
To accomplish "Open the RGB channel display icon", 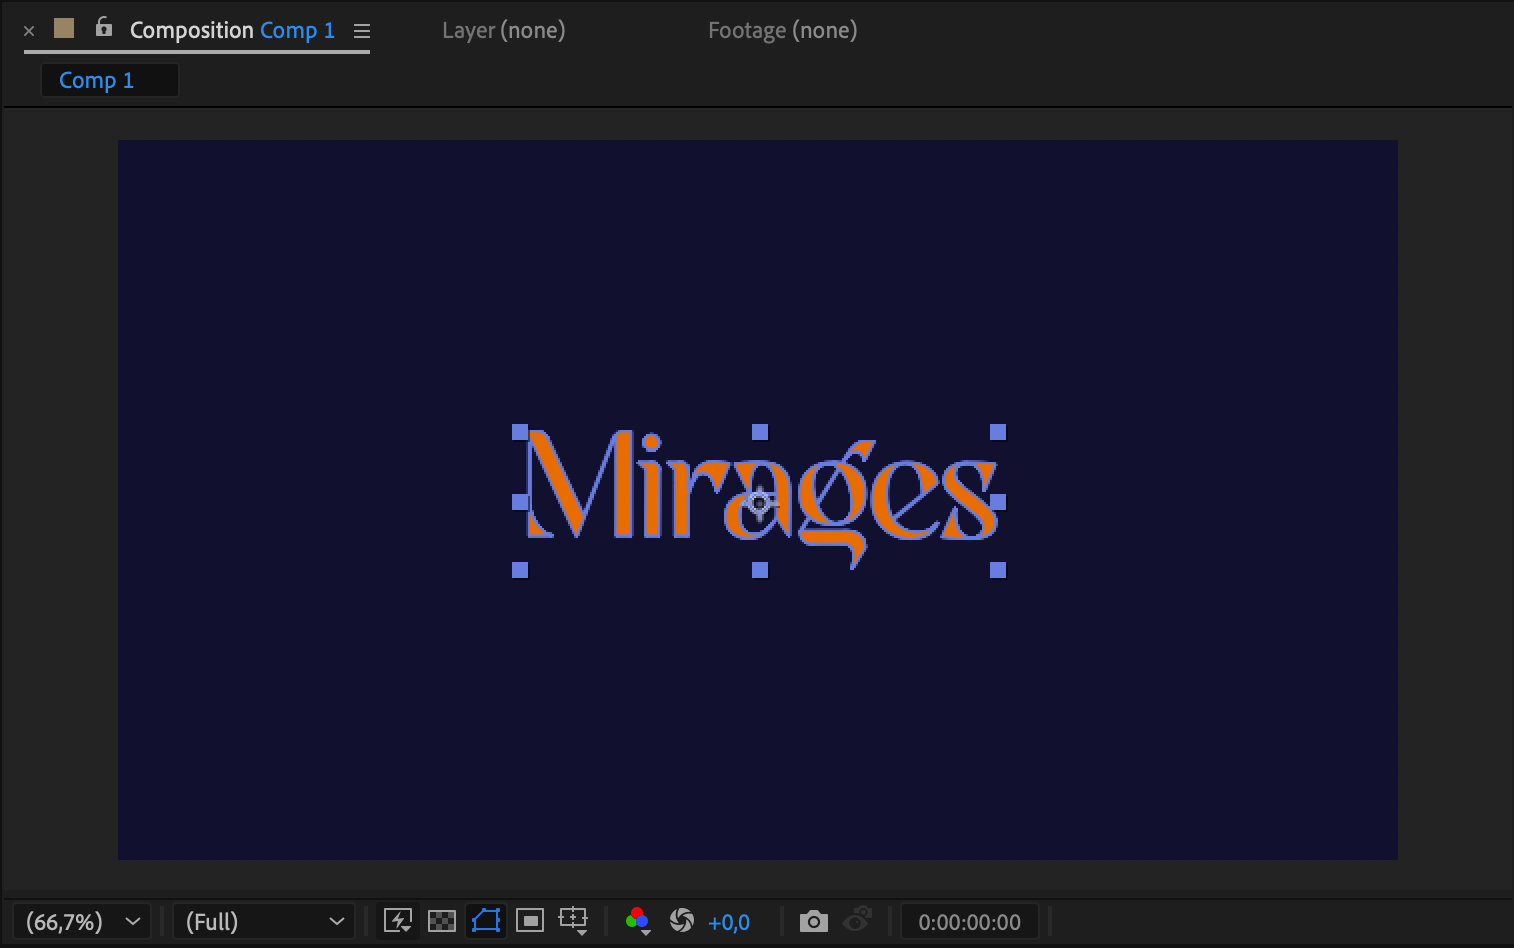I will [637, 921].
